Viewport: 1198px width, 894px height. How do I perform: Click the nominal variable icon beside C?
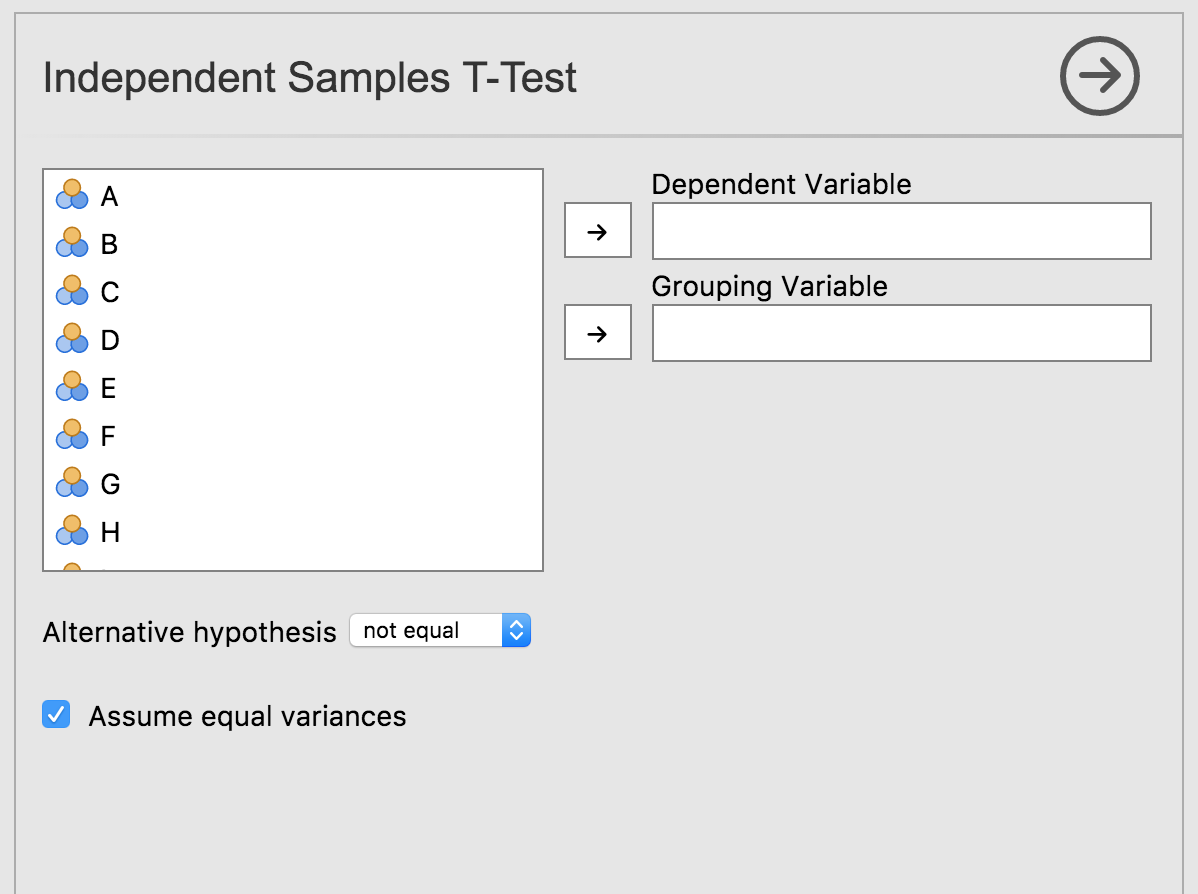point(72,291)
